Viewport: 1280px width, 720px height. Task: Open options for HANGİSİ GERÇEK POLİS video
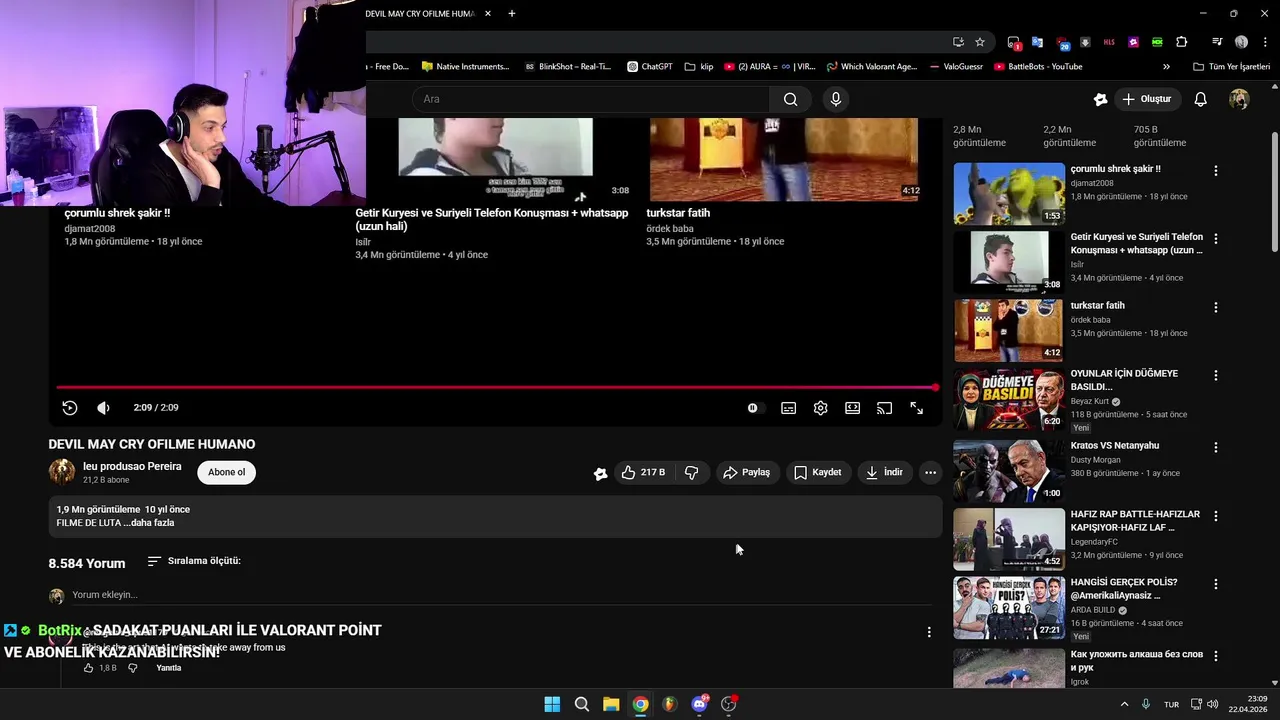pos(1216,584)
